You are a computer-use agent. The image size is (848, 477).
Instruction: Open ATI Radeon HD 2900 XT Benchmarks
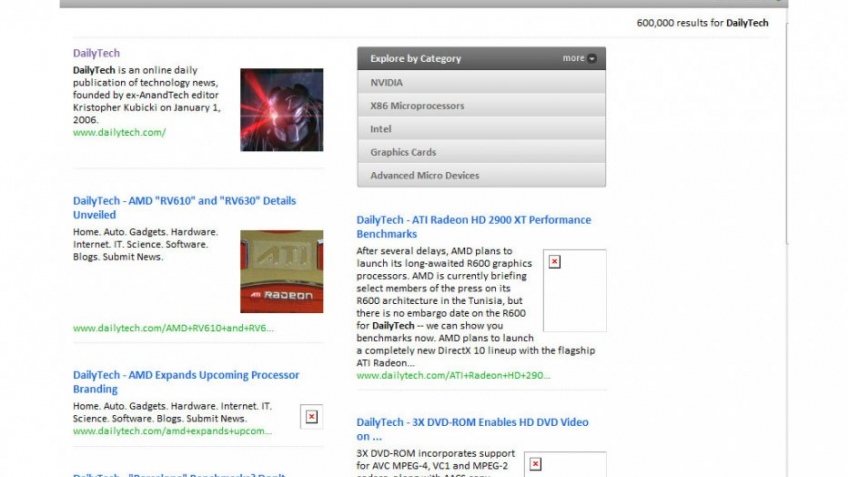click(x=474, y=227)
